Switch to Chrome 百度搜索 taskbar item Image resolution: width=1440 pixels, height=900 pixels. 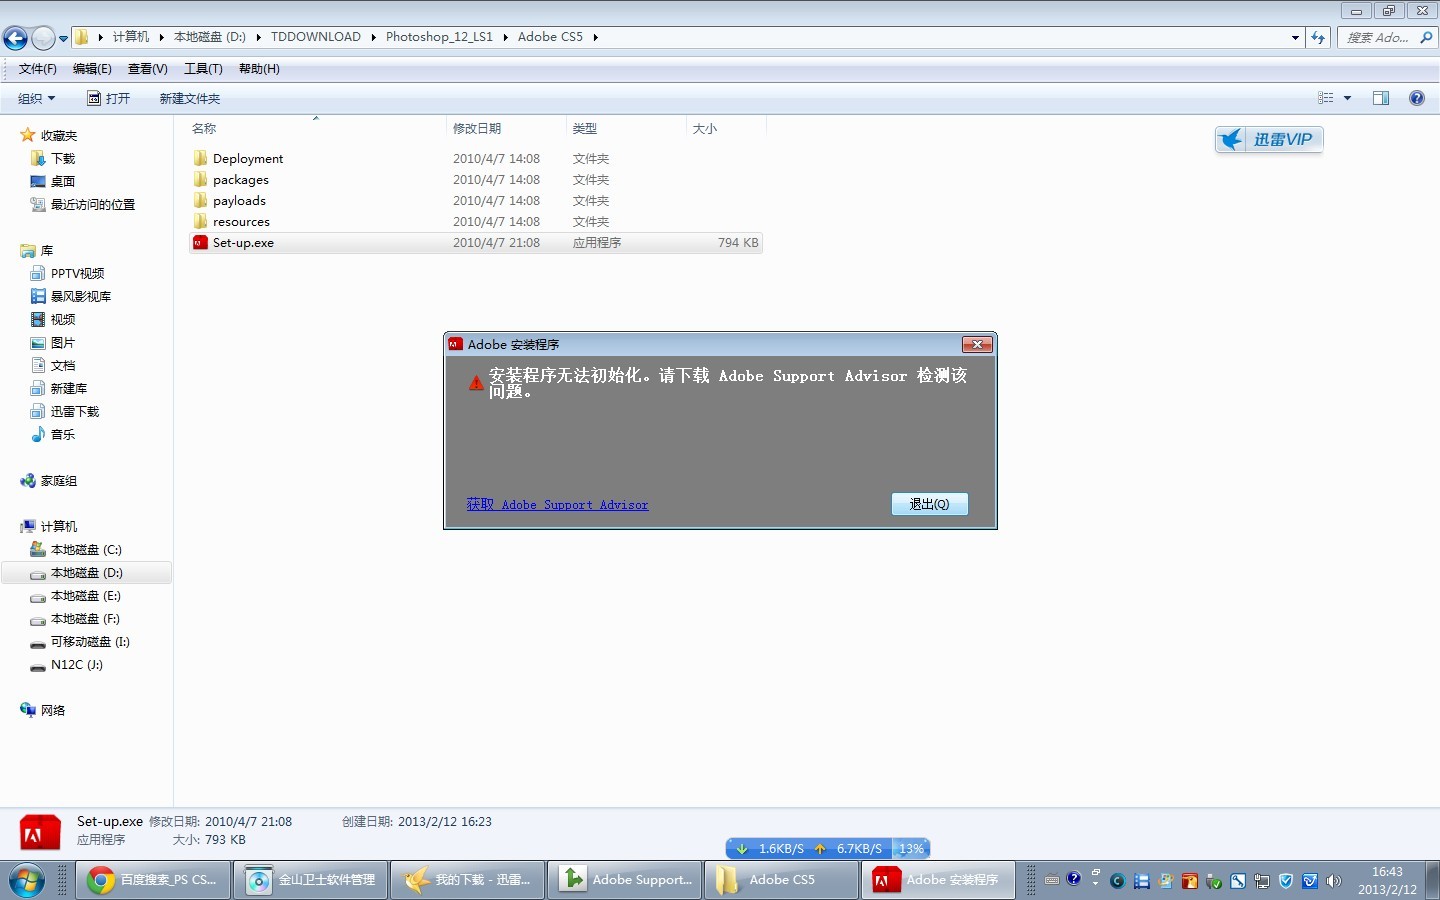click(x=153, y=880)
